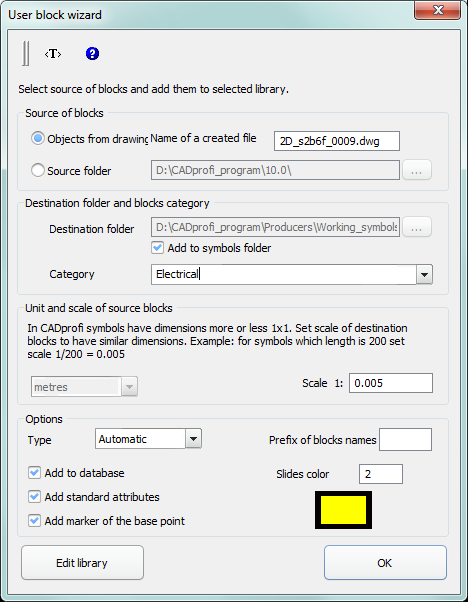Toggle Add standard attributes checkbox
The image size is (468, 602).
tap(34, 497)
